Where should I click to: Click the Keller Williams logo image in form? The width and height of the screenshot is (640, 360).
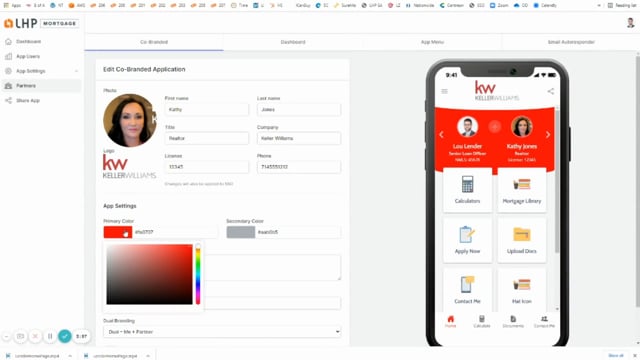tap(129, 167)
